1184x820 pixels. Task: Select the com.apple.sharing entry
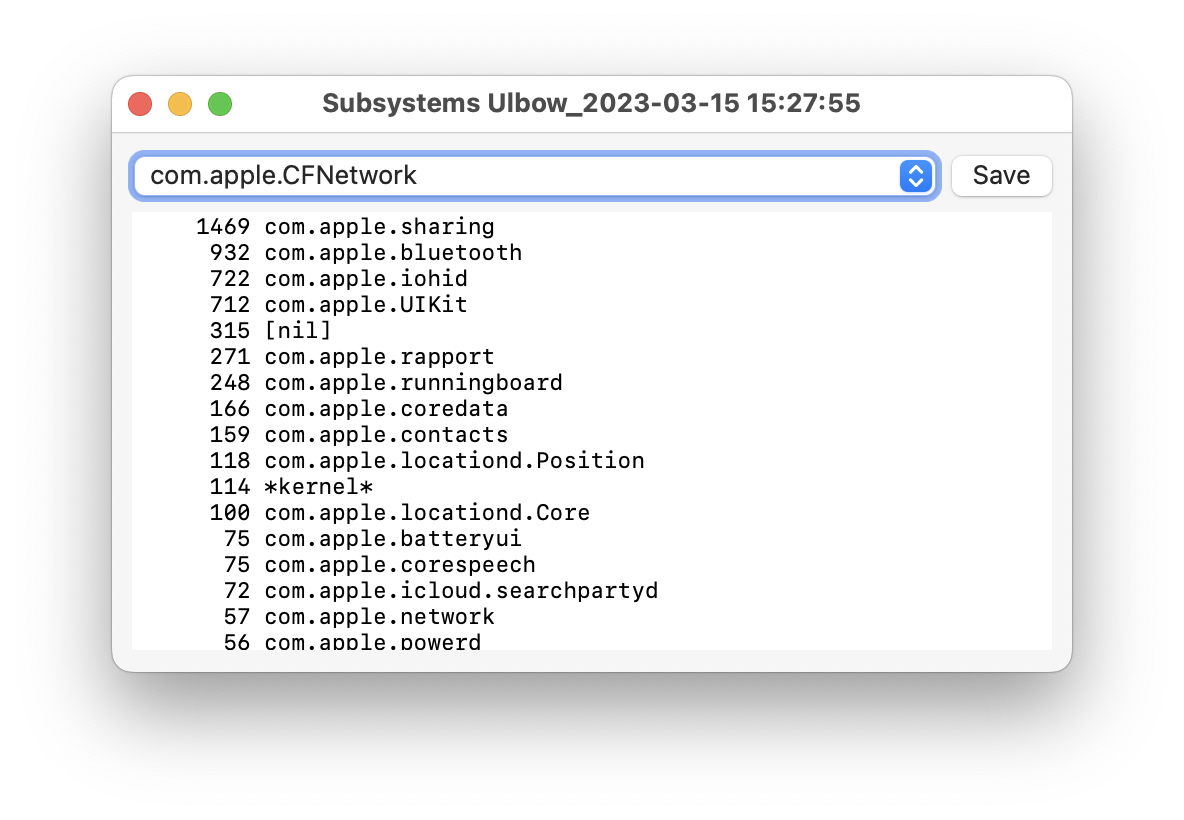pos(379,227)
